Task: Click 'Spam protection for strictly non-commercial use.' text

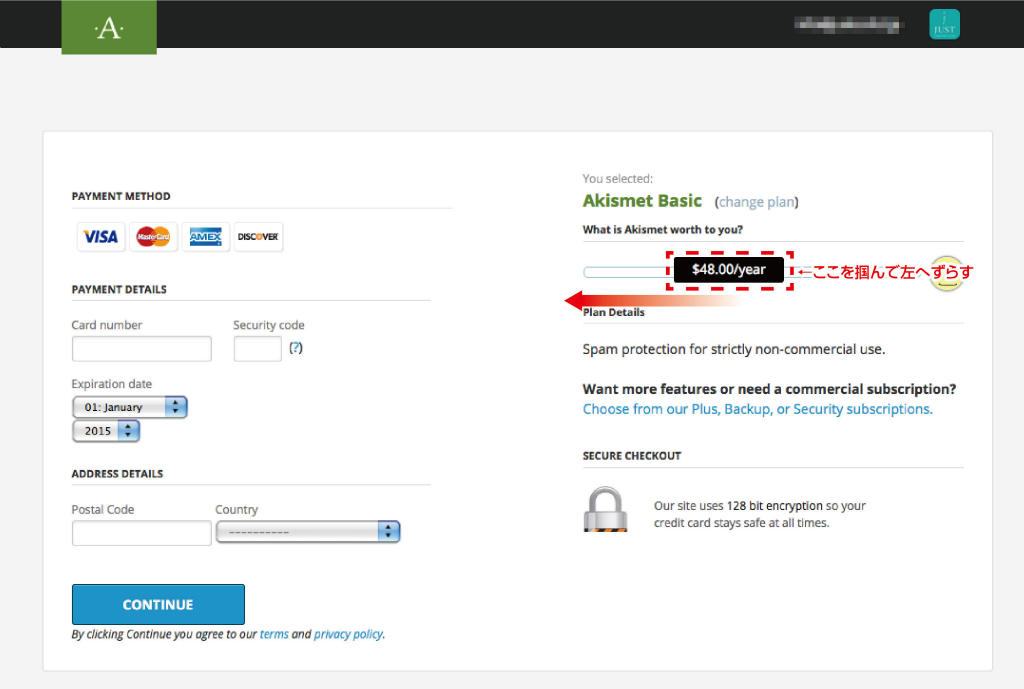Action: click(734, 349)
